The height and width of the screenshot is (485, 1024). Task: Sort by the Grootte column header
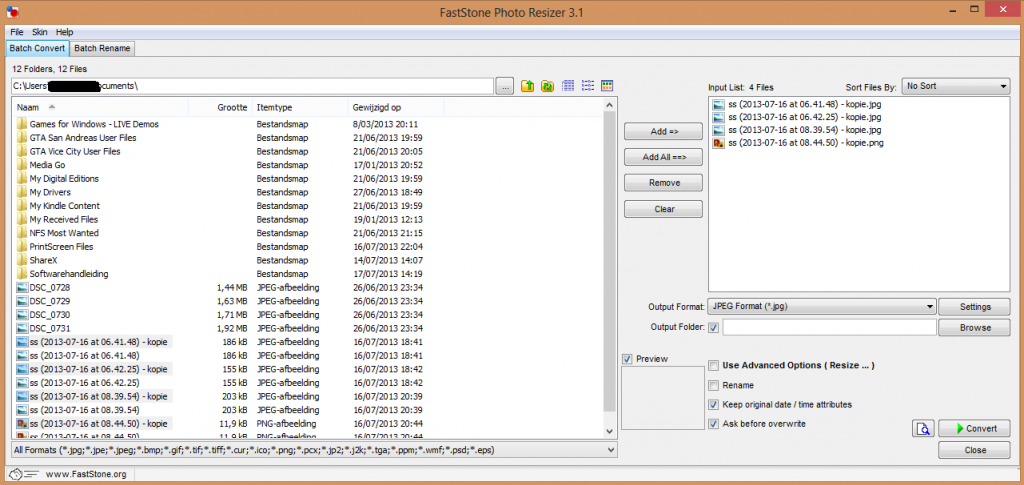[221, 107]
